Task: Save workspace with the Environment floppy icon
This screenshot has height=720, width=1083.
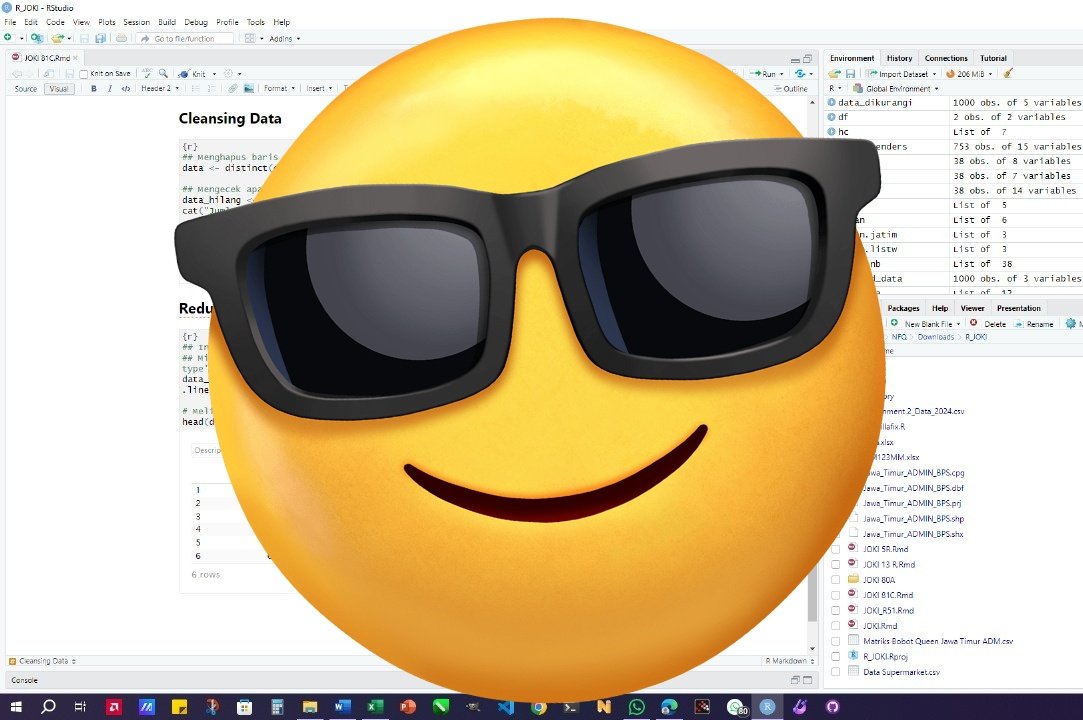Action: tap(850, 74)
